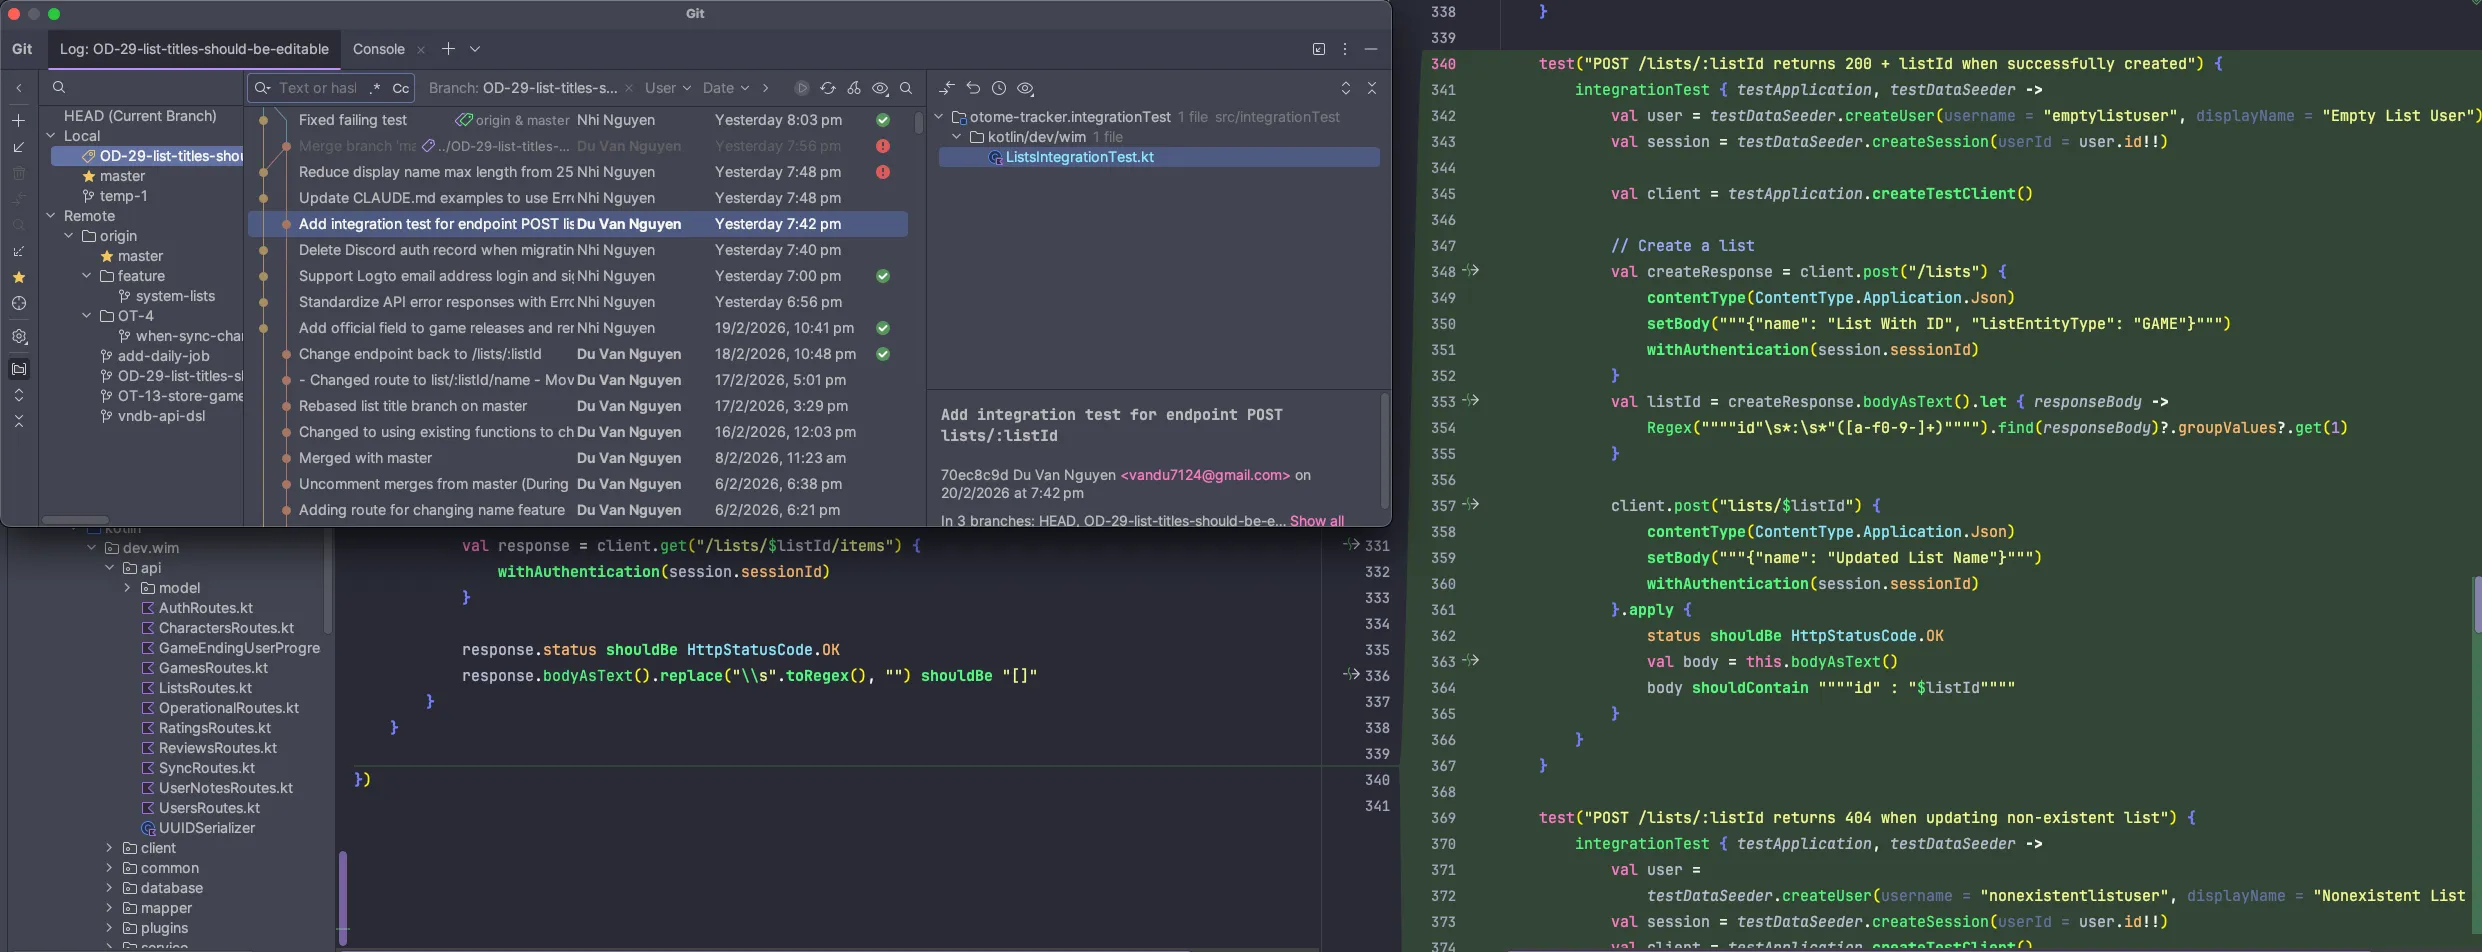Click the branches tree horizontal scrollbar

pos(75,520)
